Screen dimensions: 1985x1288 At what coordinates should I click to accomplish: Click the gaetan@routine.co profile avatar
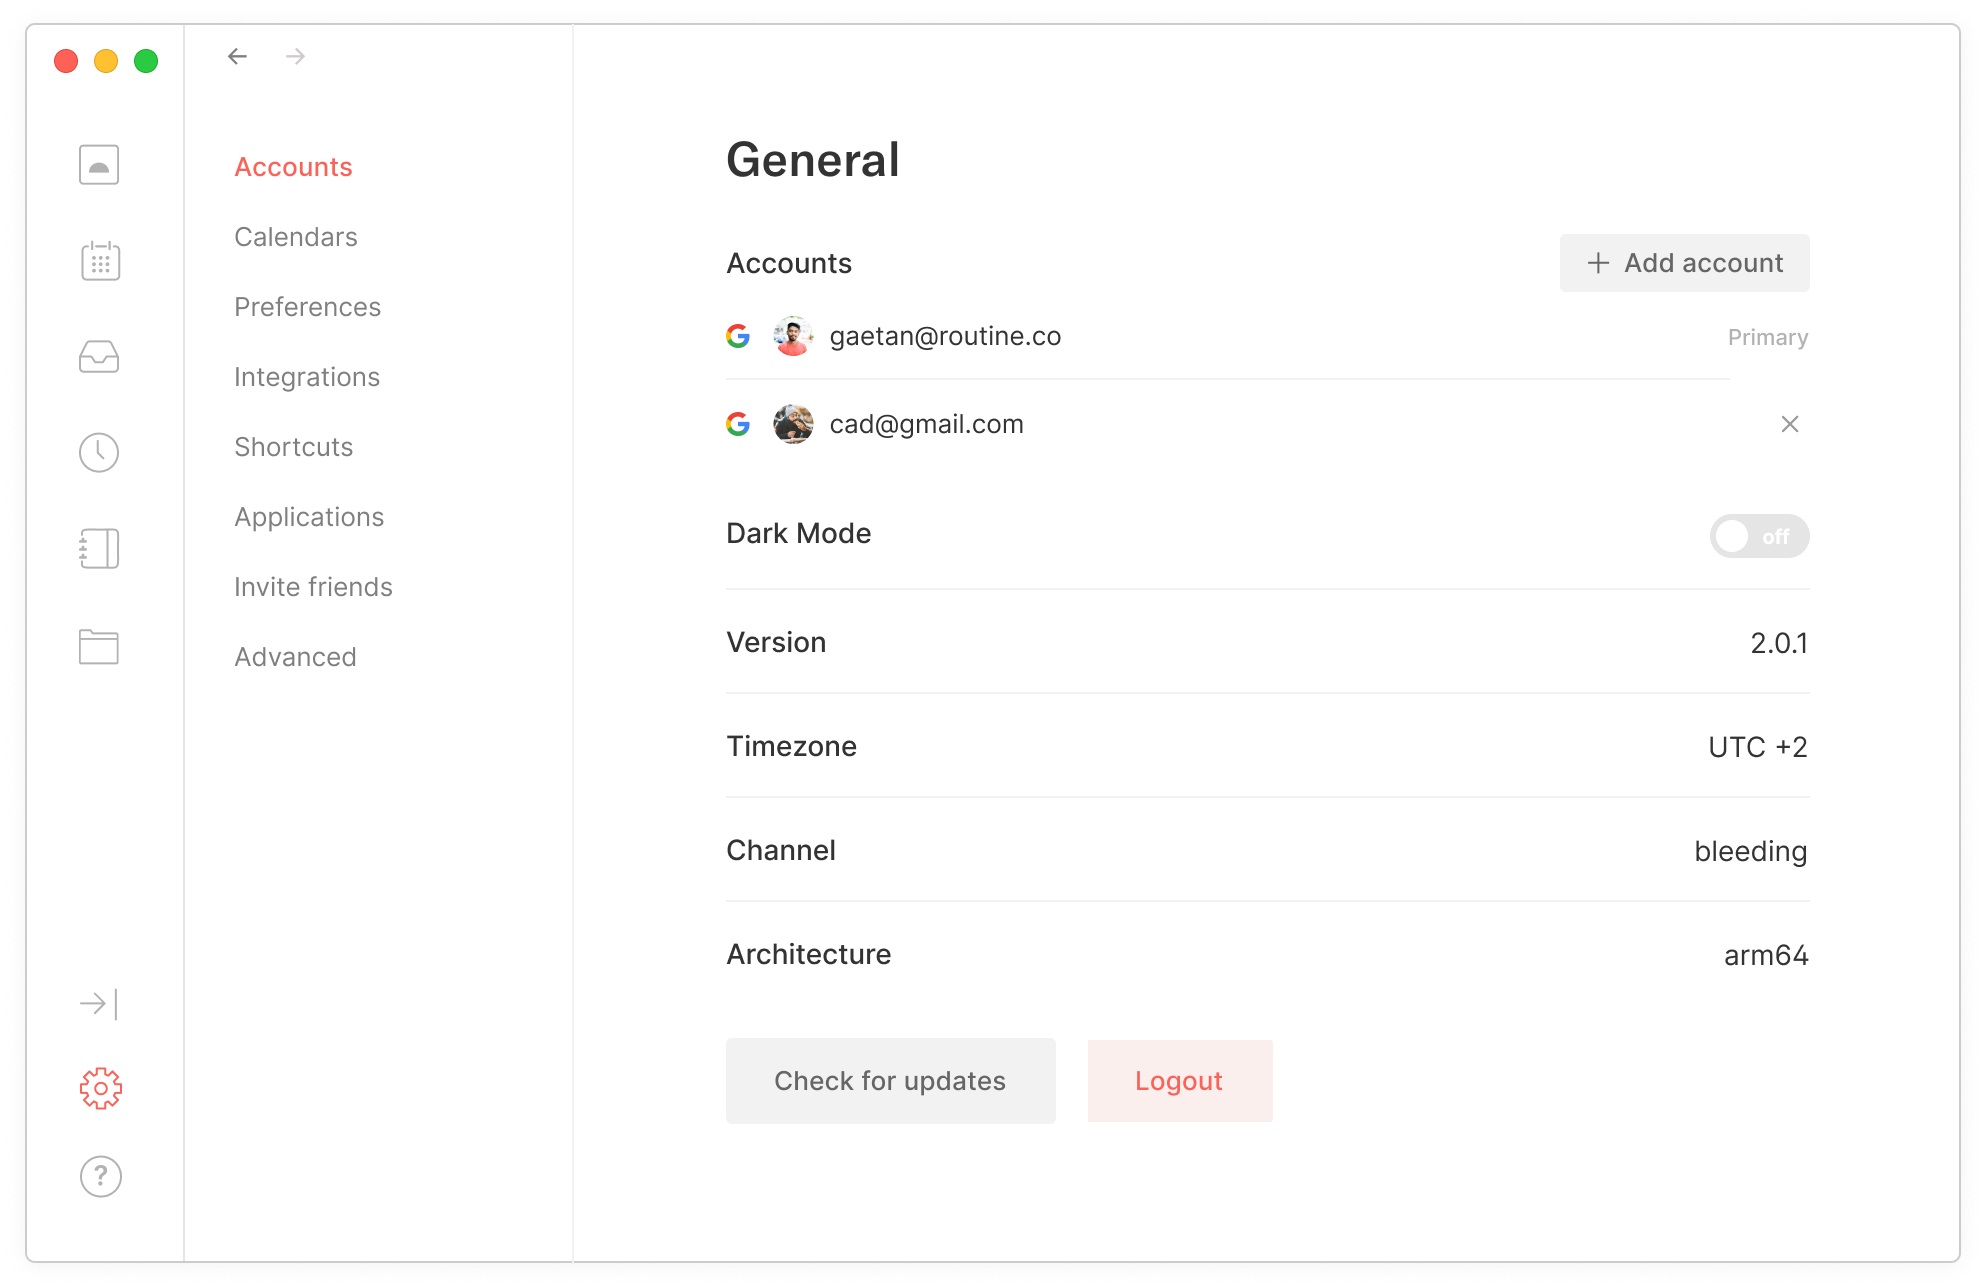point(793,337)
